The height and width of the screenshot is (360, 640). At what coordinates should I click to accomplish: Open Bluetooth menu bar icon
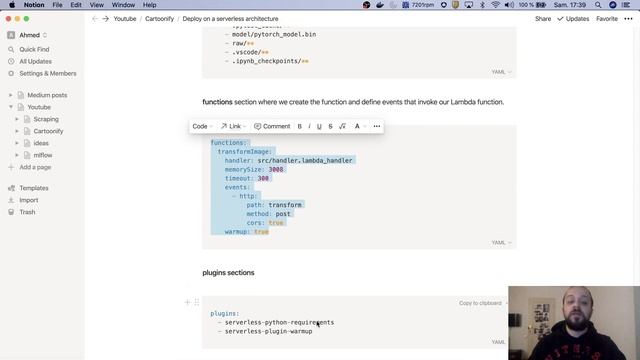(482, 5)
